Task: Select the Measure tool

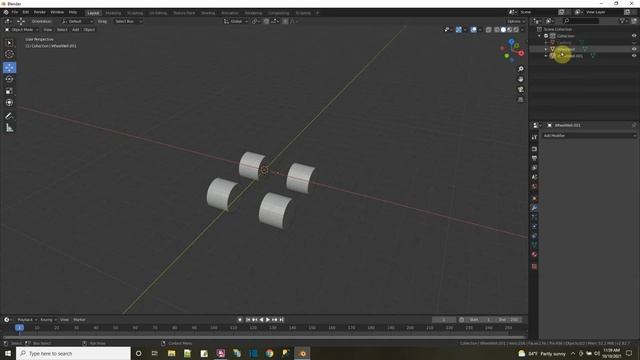Action: [9, 128]
